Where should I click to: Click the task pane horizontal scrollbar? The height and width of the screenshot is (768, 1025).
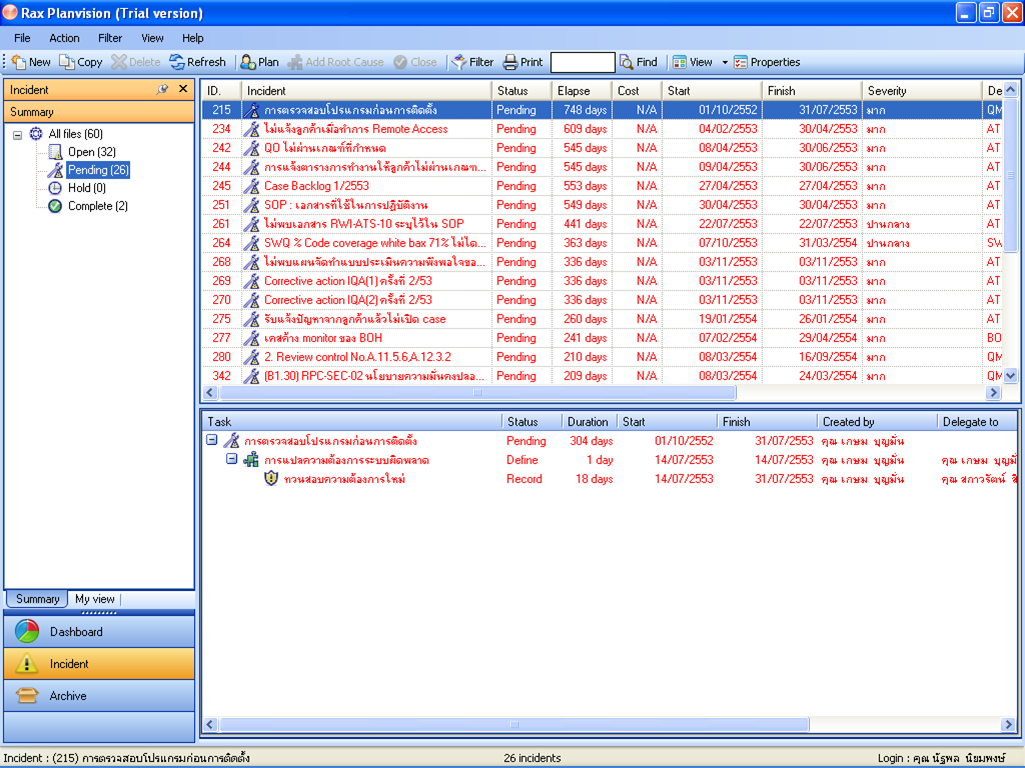click(514, 724)
